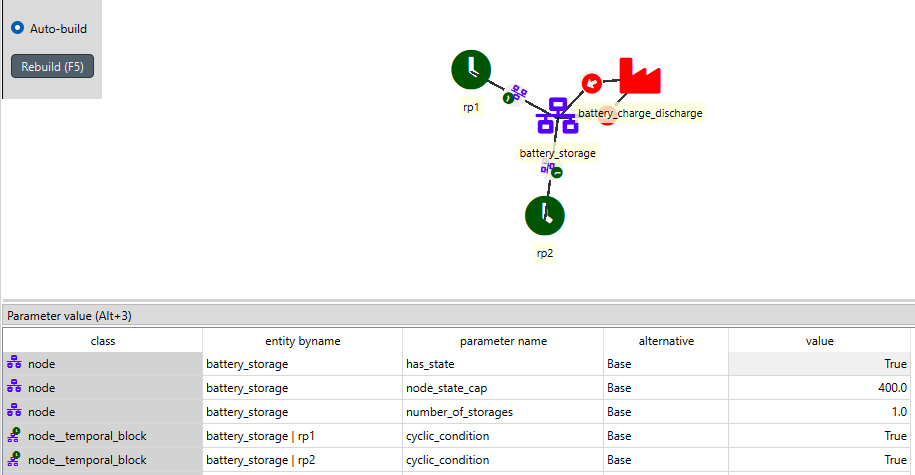The height and width of the screenshot is (475, 915).
Task: Select the red factory unit icon
Action: point(640,76)
